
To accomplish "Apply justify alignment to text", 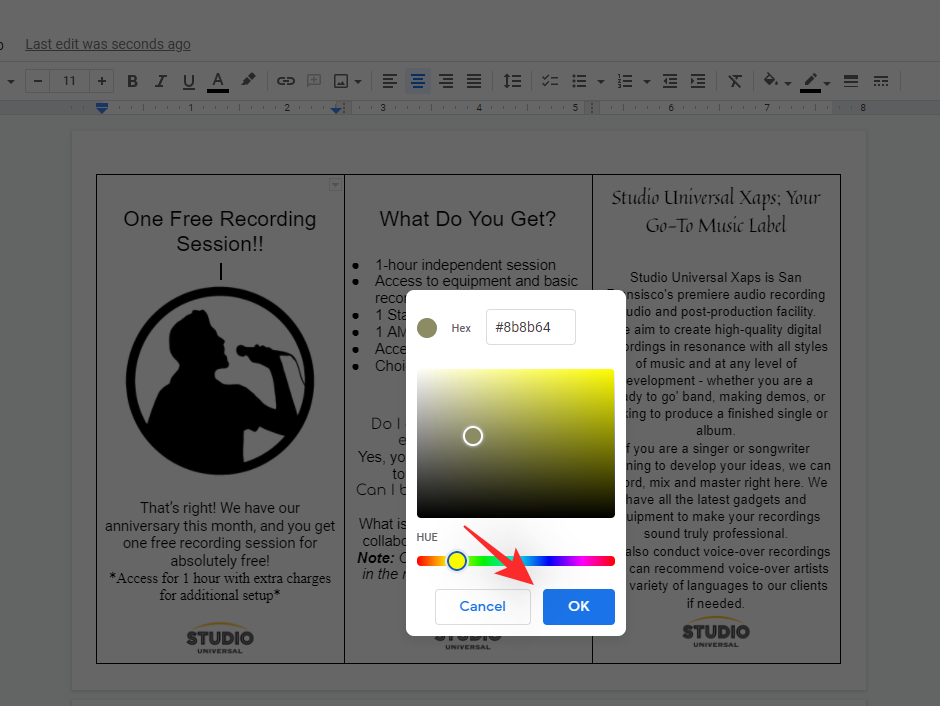I will 474,81.
